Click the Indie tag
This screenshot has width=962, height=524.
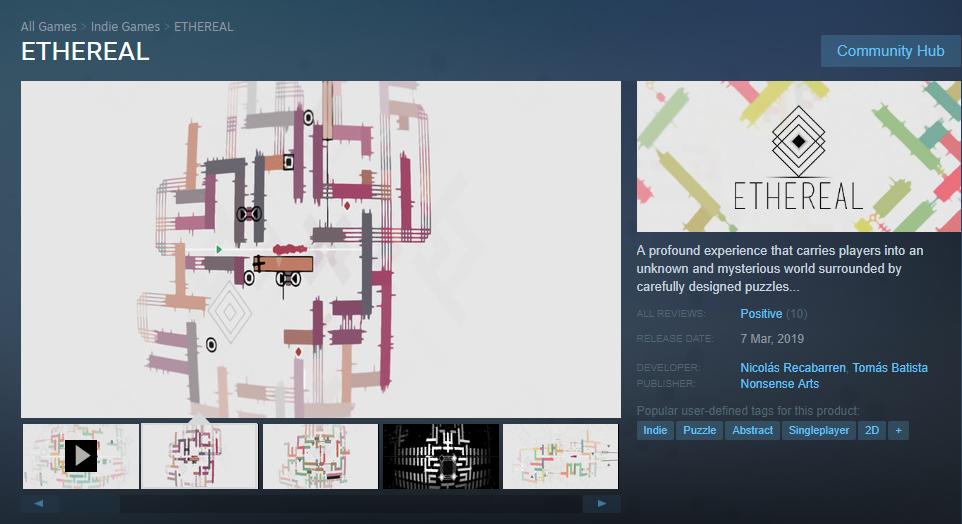(x=655, y=430)
